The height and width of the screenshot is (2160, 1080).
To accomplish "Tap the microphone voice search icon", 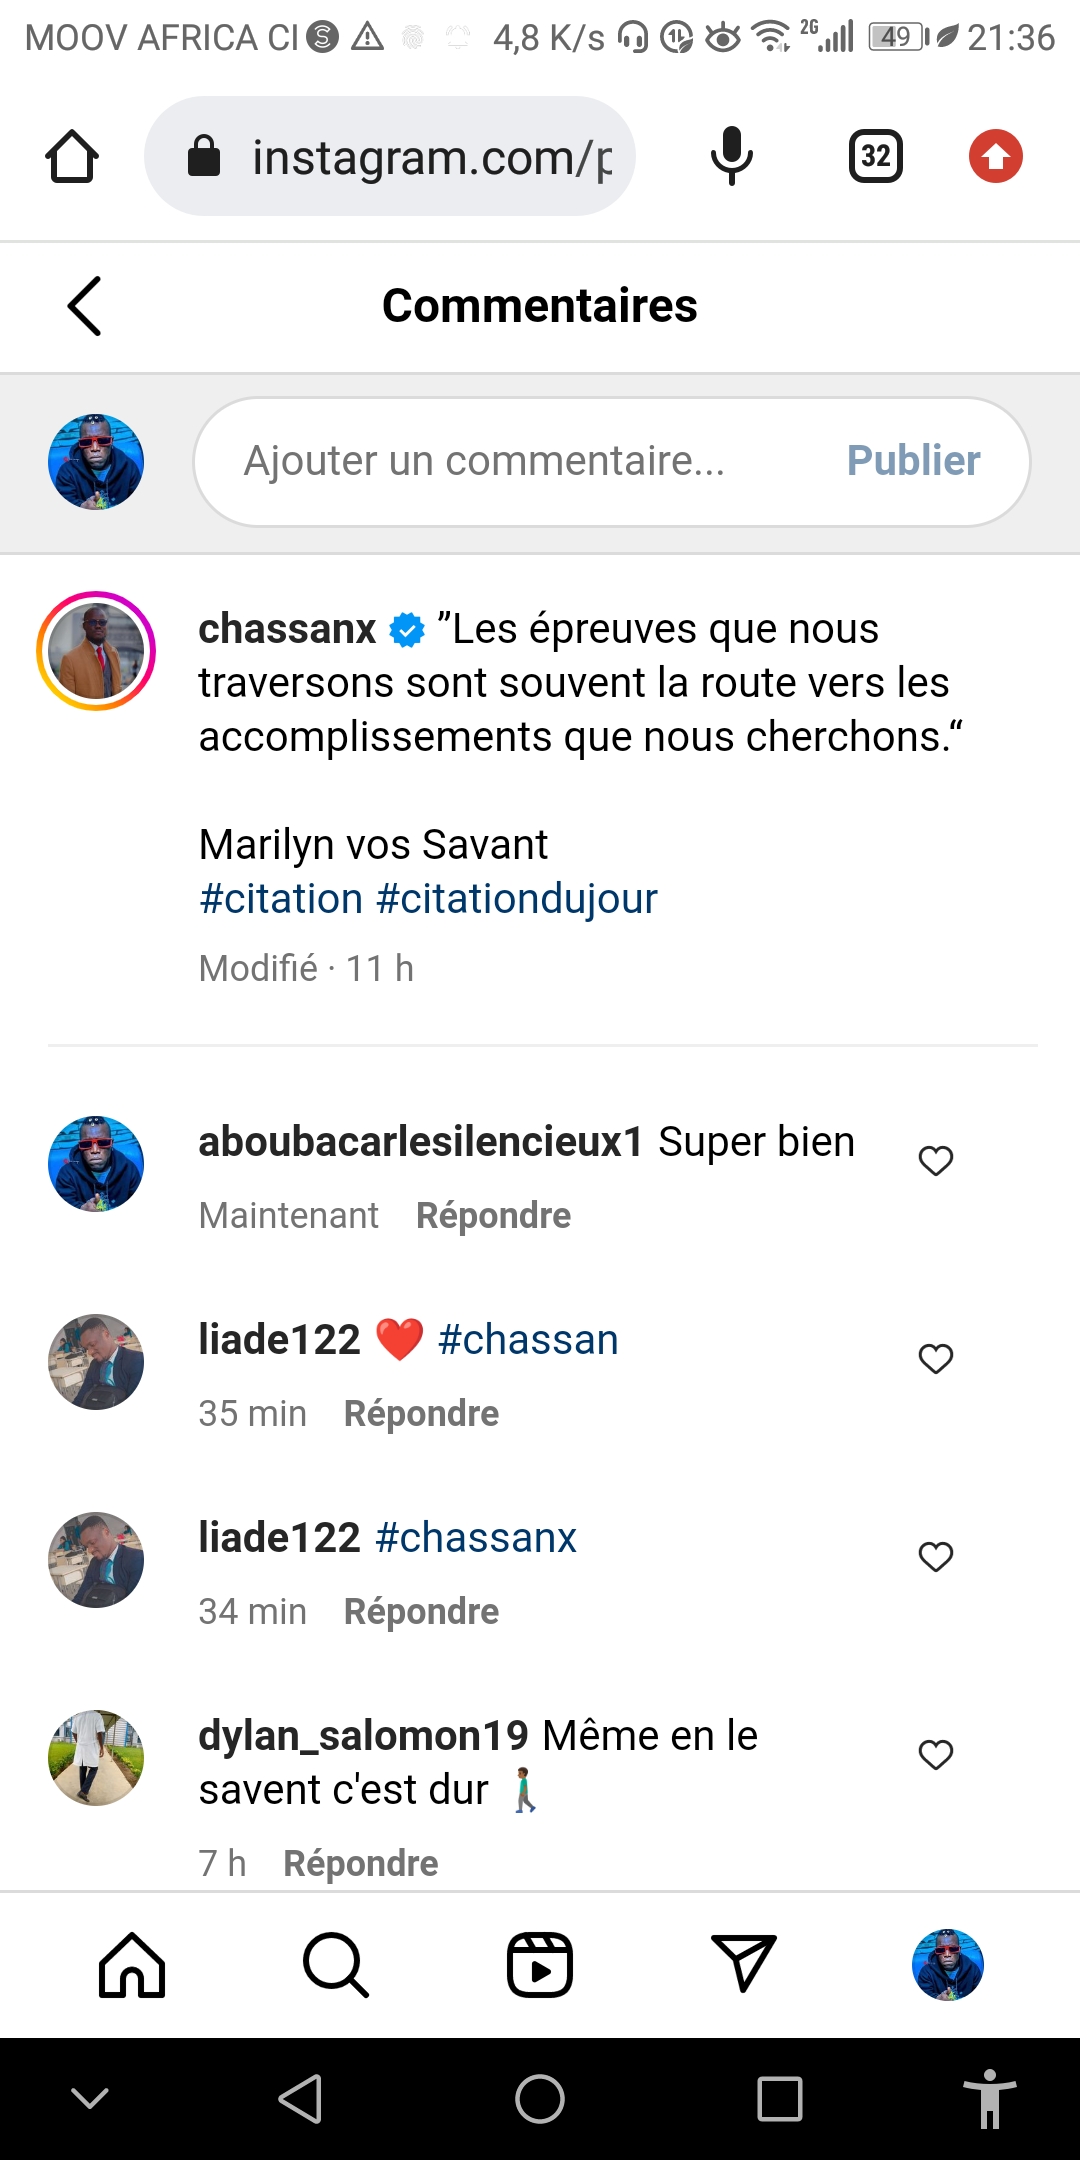I will point(731,156).
